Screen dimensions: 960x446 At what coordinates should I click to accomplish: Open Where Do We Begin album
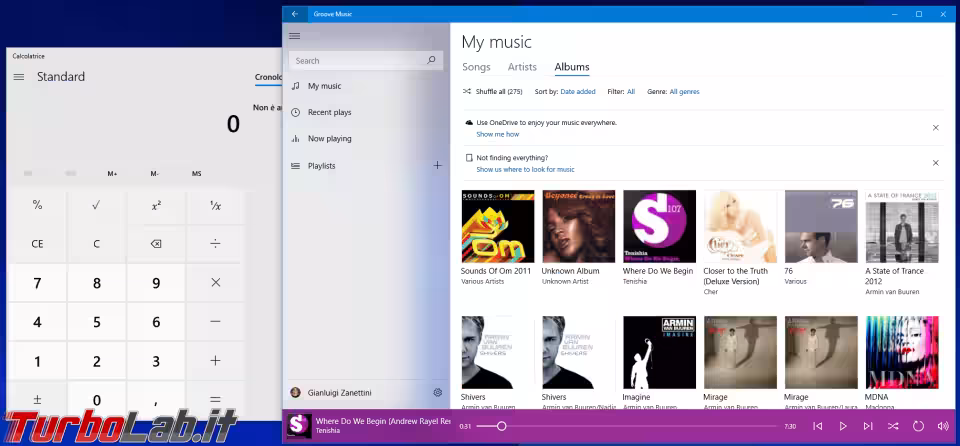(x=659, y=226)
